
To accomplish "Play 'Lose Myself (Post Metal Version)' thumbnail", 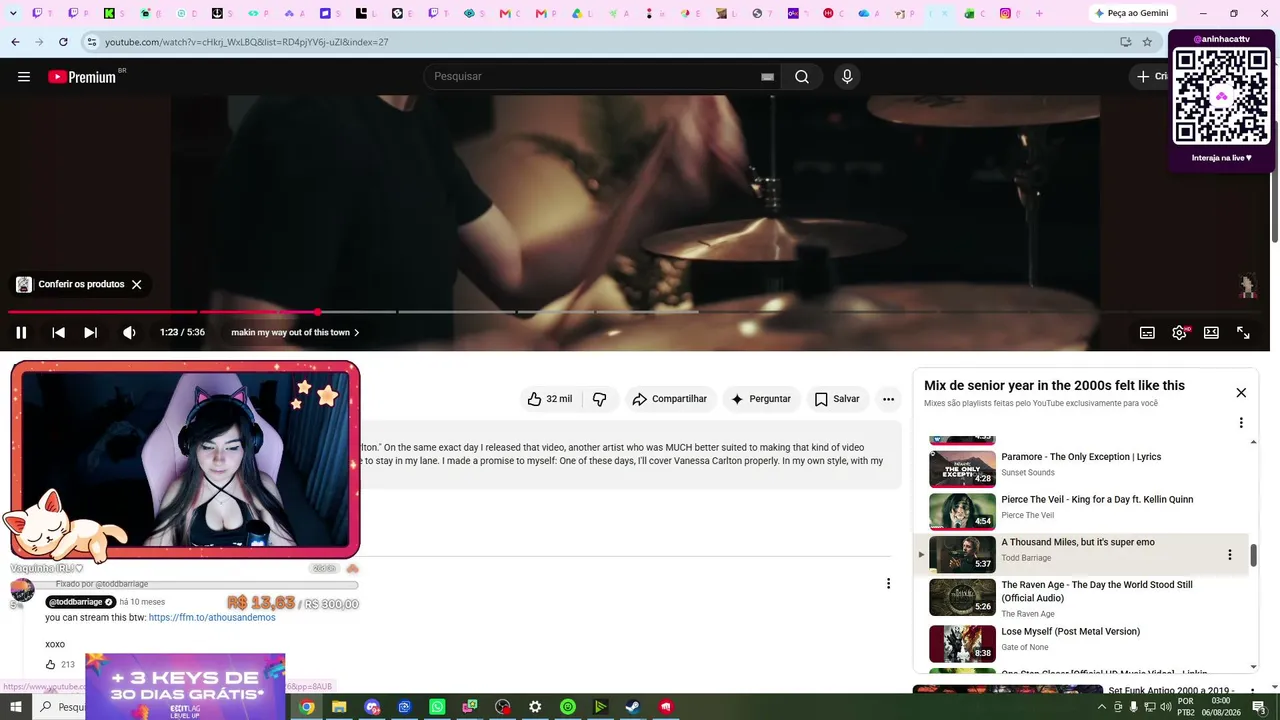I will coord(962,644).
